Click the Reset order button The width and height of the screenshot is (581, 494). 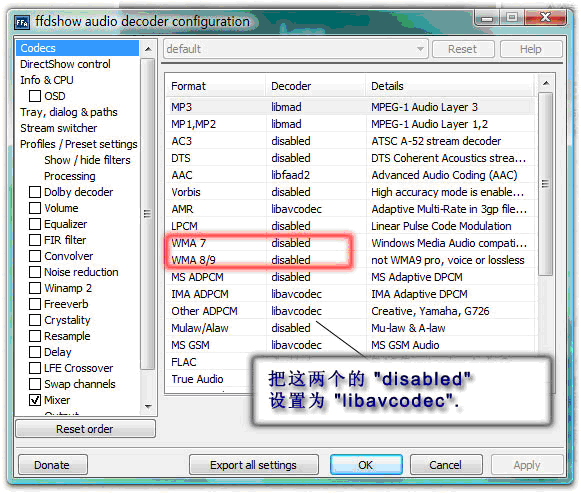(85, 429)
